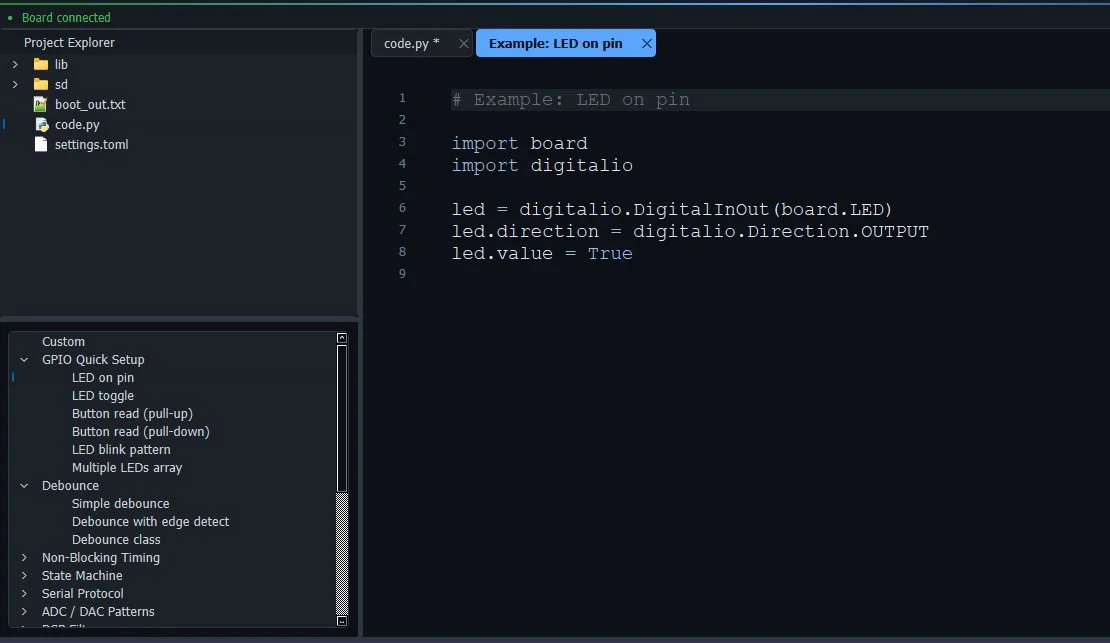This screenshot has width=1110, height=643.
Task: Open the Button read (pull-down) example
Action: point(141,431)
